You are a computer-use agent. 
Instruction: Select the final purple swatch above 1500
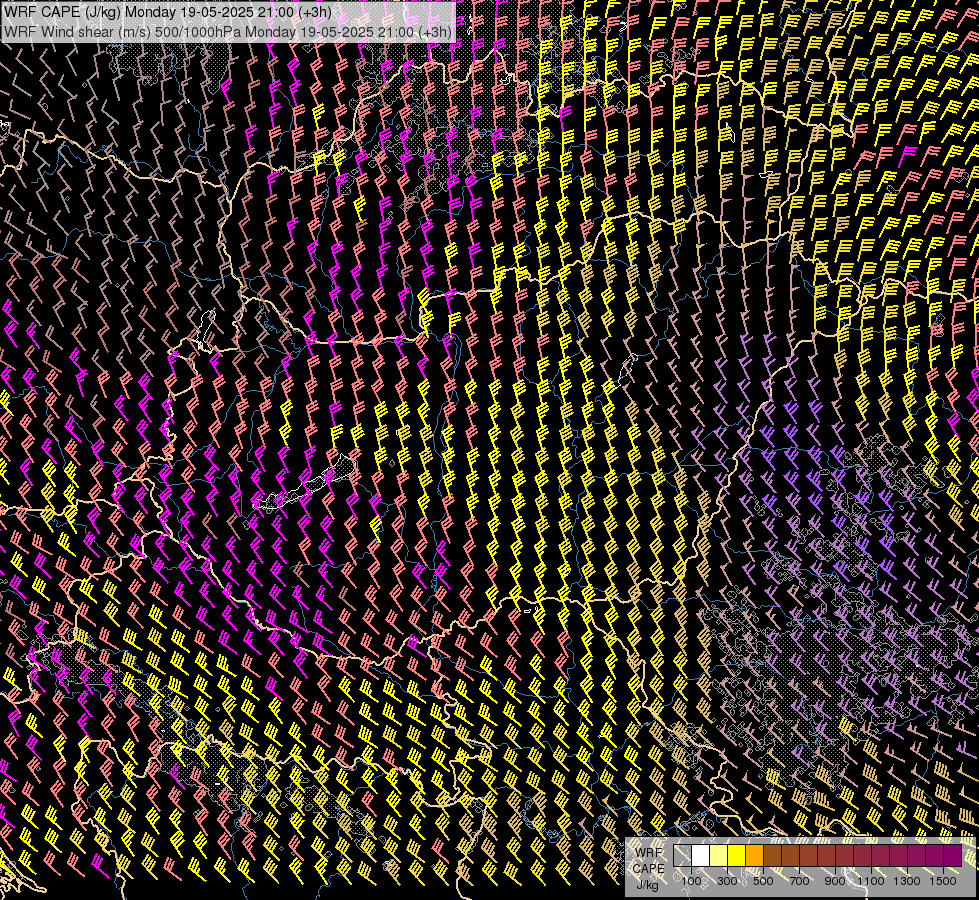point(953,856)
